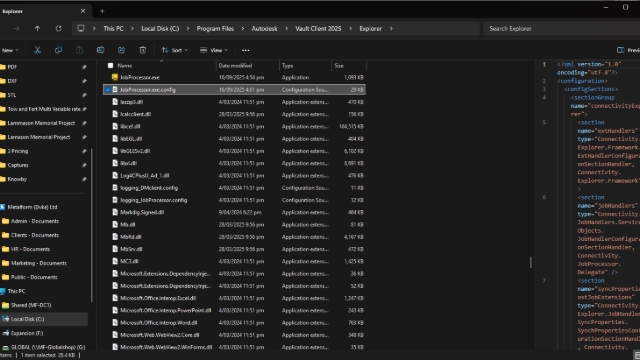Cut the selected file with scissors icon
This screenshot has width=640, height=360.
point(37,50)
